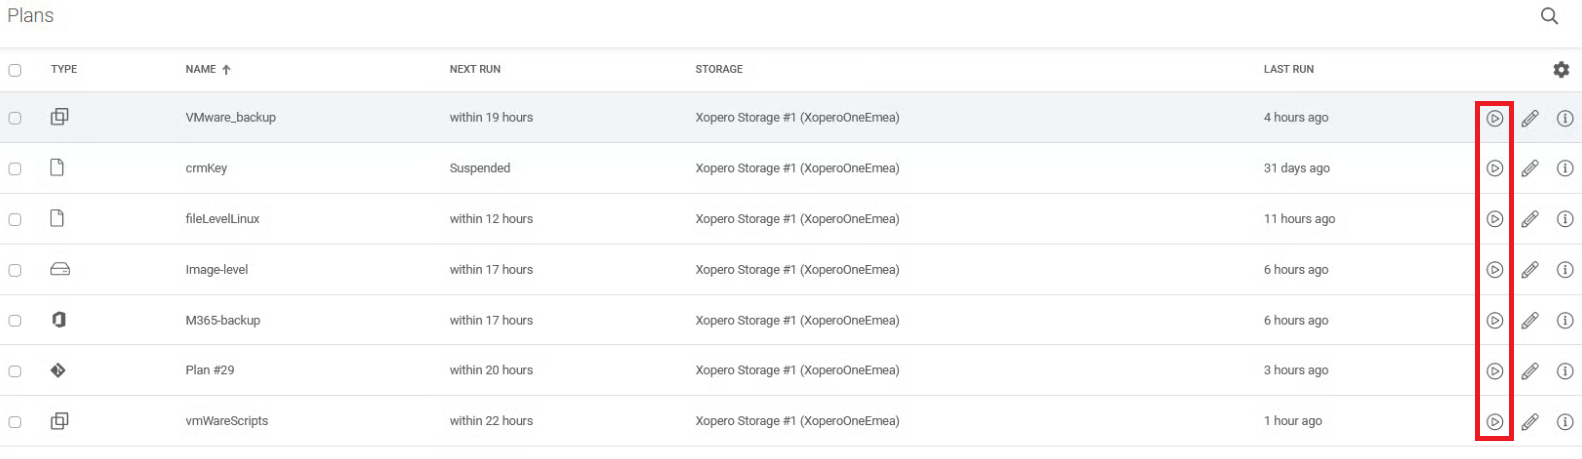Sort plans by the NAME column
This screenshot has height=459, width=1582.
(x=201, y=70)
